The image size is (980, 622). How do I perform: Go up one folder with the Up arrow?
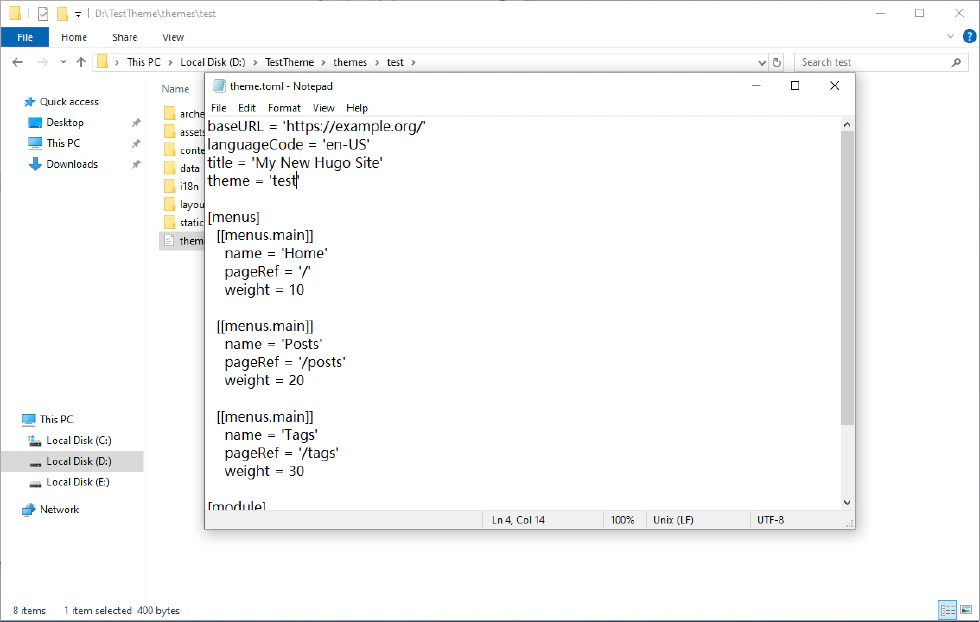pos(81,62)
